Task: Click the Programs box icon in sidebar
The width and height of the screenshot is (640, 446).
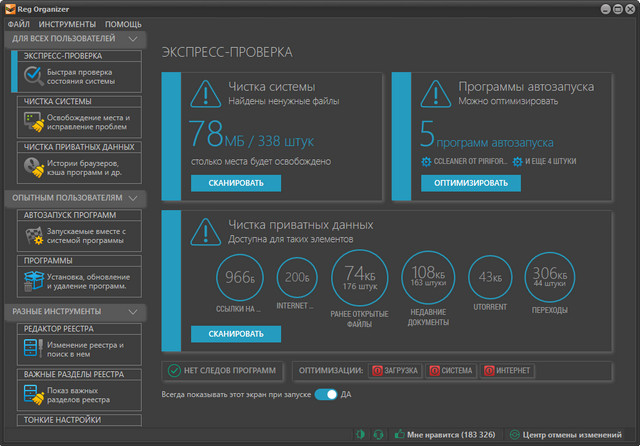Action: pyautogui.click(x=34, y=281)
